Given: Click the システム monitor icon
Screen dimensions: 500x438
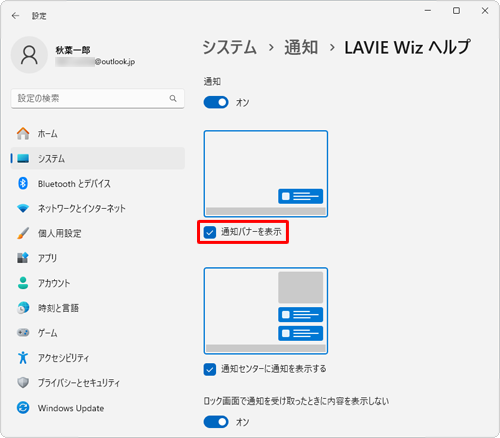Looking at the screenshot, I should (23, 158).
